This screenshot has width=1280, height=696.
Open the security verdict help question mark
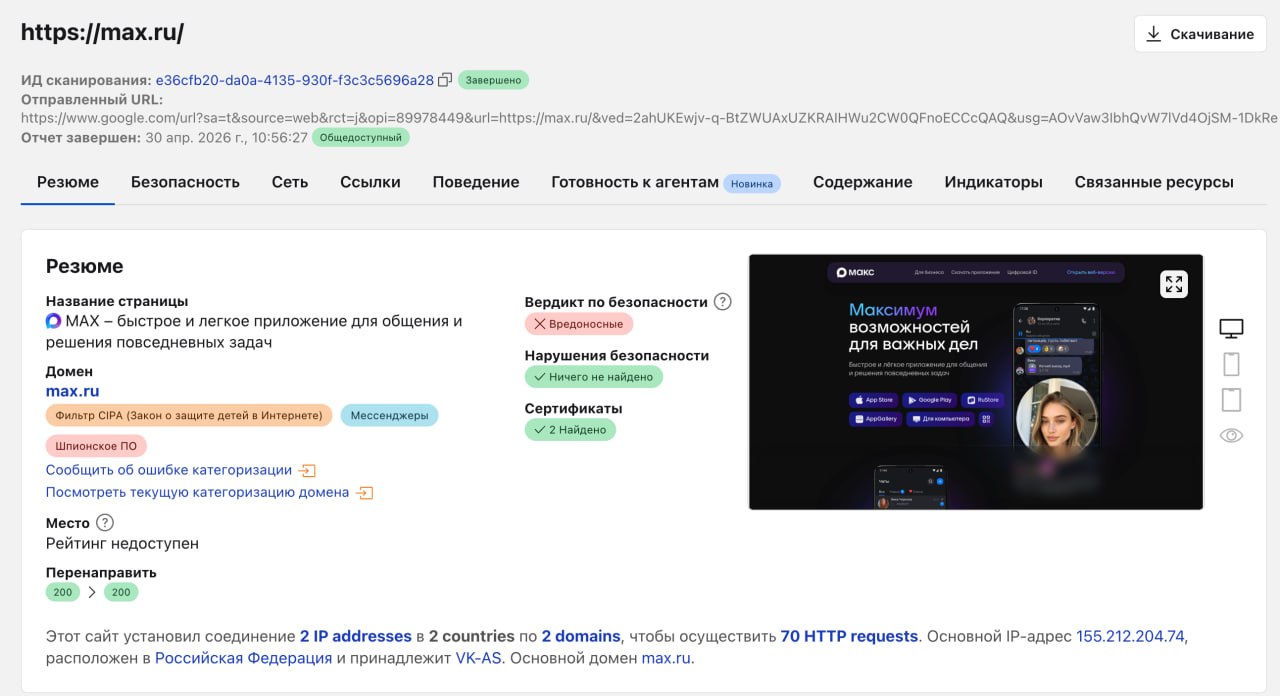[722, 301]
